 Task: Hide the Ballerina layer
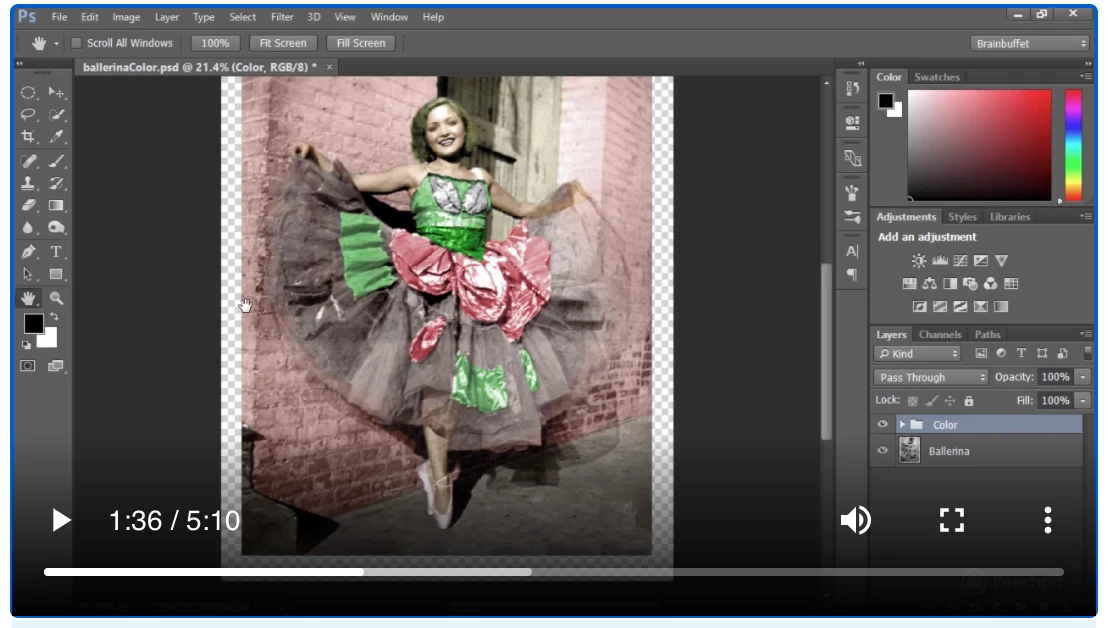[x=882, y=451]
